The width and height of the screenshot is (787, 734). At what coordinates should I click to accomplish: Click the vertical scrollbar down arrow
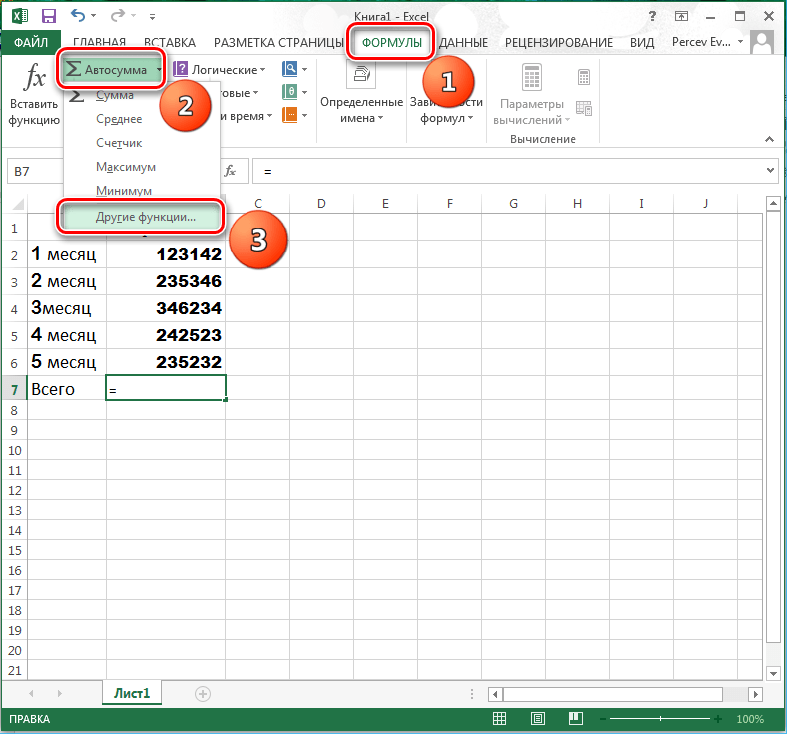tap(773, 673)
